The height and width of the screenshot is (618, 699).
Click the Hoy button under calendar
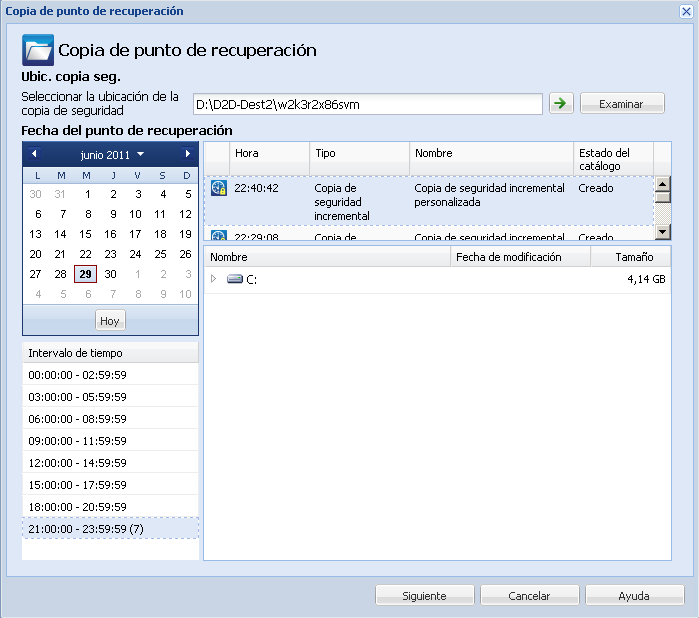pyautogui.click(x=110, y=320)
